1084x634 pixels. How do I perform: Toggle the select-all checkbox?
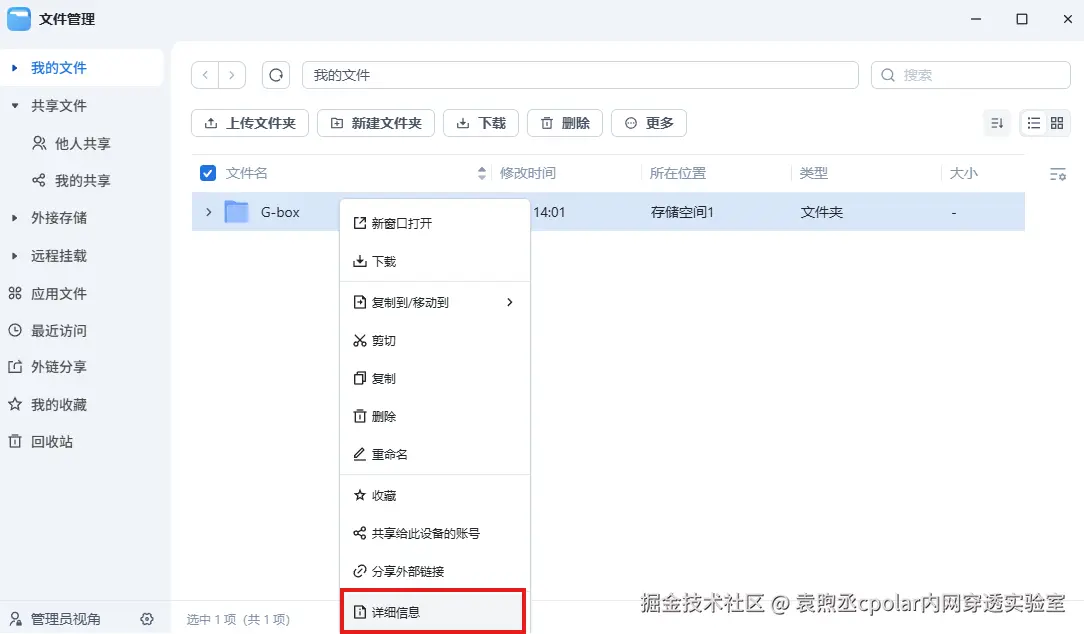click(x=207, y=173)
